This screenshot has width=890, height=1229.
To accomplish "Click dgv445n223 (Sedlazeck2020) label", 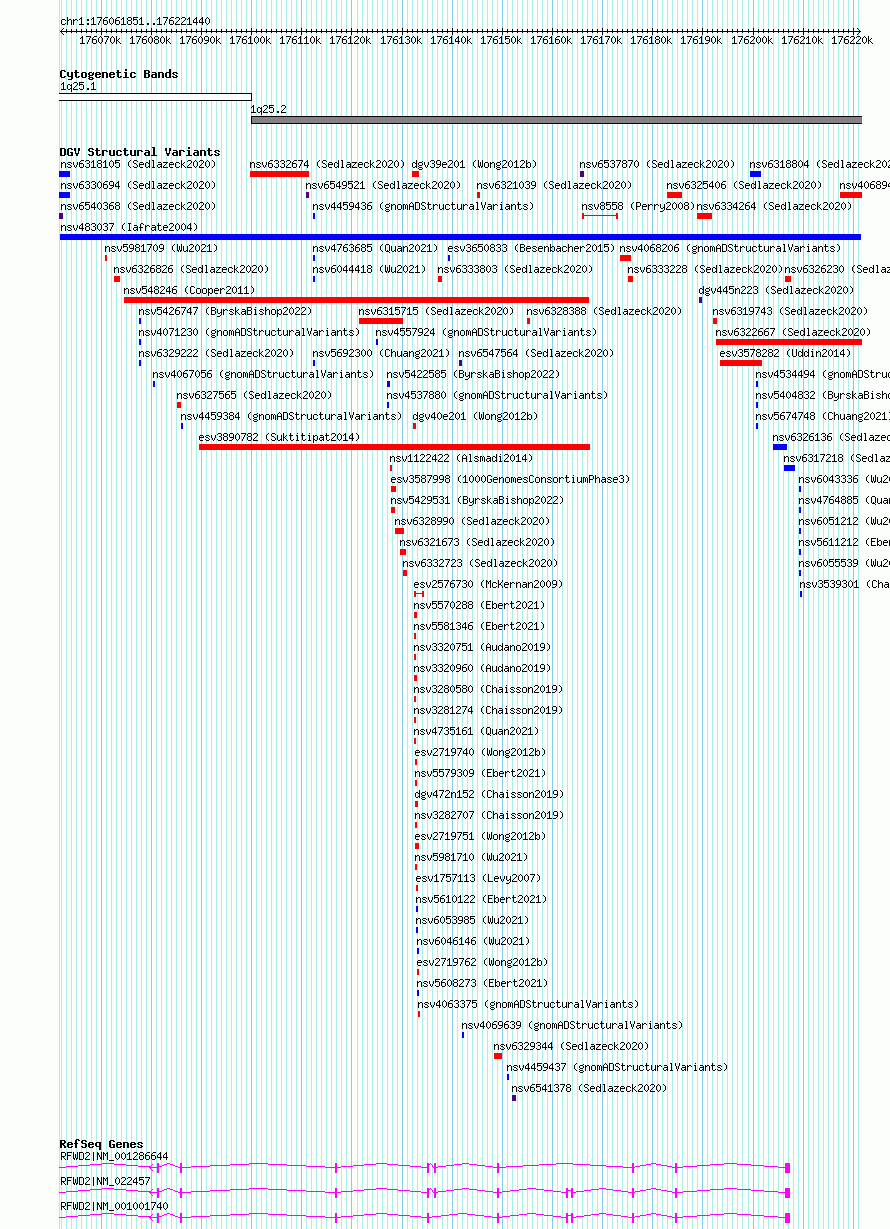I will 777,290.
